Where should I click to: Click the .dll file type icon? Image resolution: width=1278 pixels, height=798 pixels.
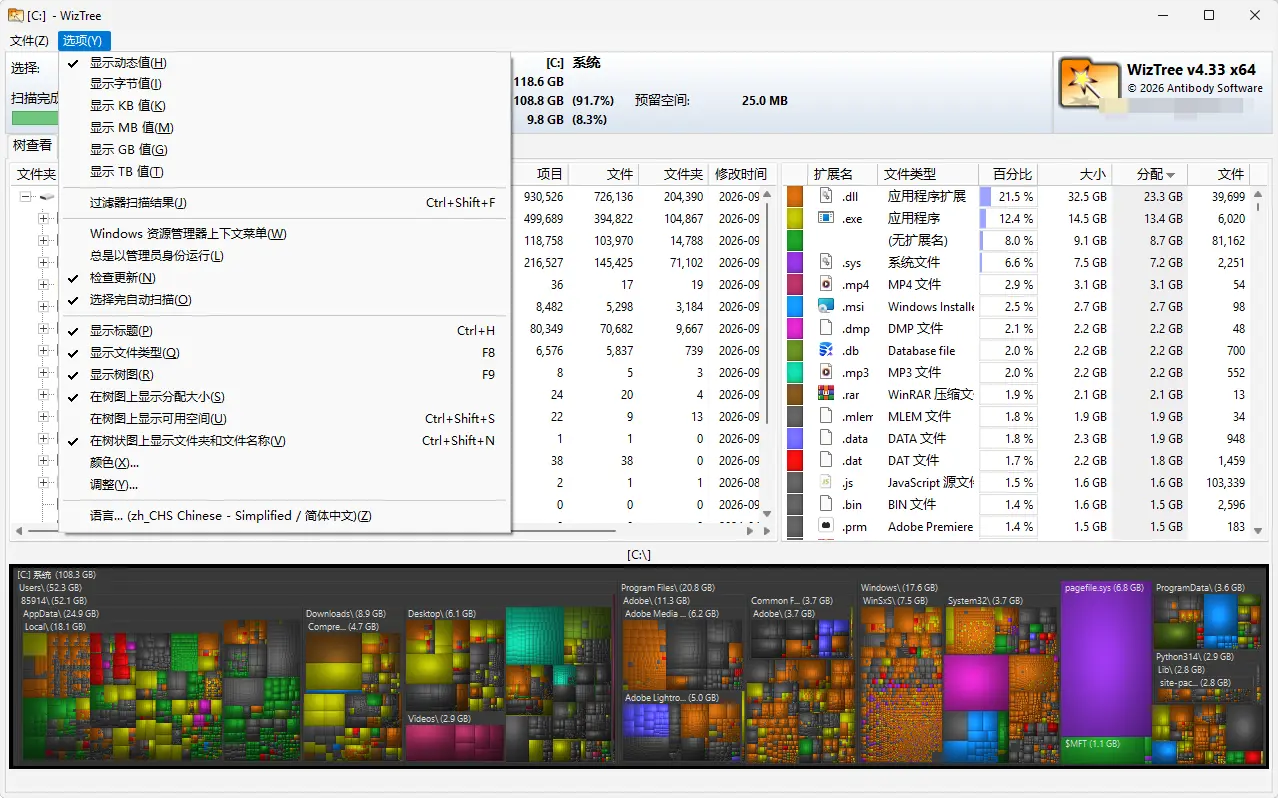click(826, 197)
